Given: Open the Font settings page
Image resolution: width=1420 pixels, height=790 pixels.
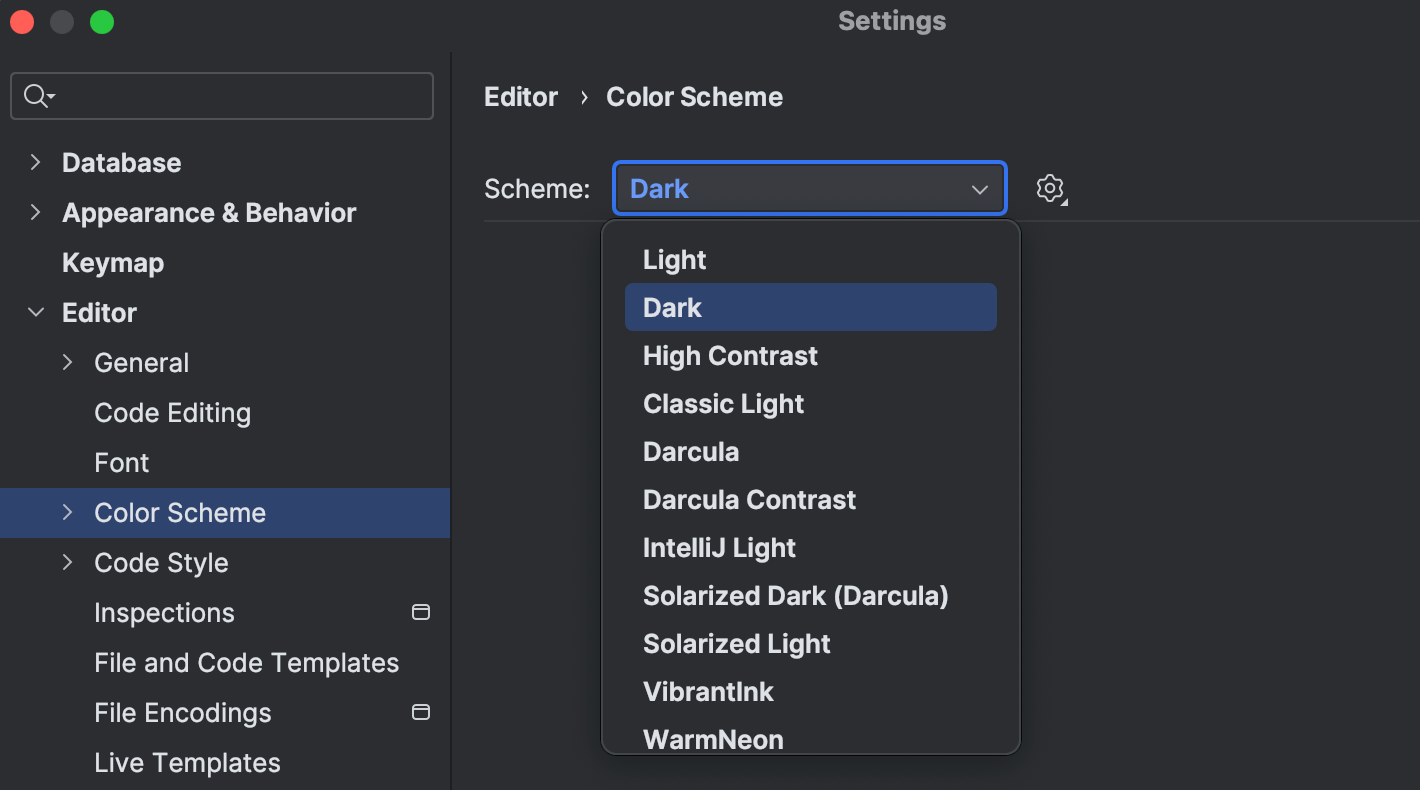Looking at the screenshot, I should (121, 462).
